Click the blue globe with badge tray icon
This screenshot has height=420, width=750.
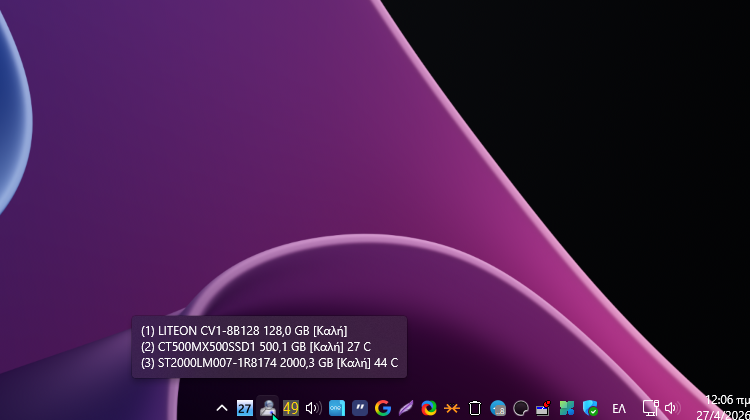[498, 408]
